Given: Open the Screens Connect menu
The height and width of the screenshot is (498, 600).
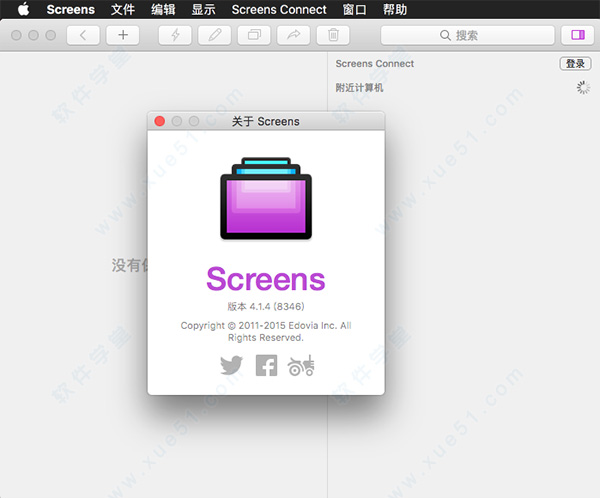Looking at the screenshot, I should (279, 10).
